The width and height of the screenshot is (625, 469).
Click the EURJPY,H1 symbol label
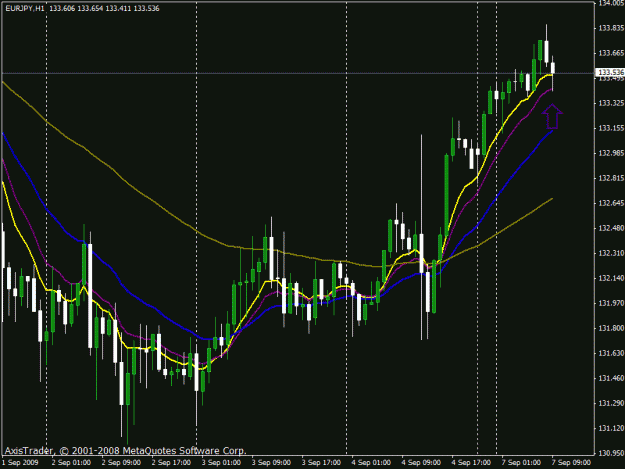(x=25, y=8)
